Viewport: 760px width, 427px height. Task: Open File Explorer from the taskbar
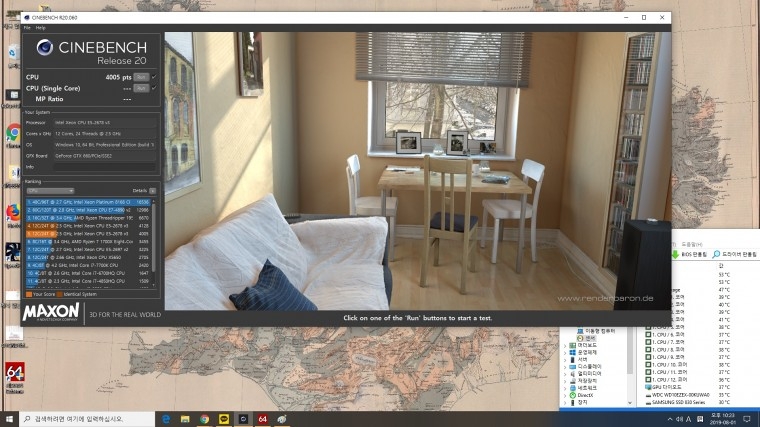pos(185,419)
